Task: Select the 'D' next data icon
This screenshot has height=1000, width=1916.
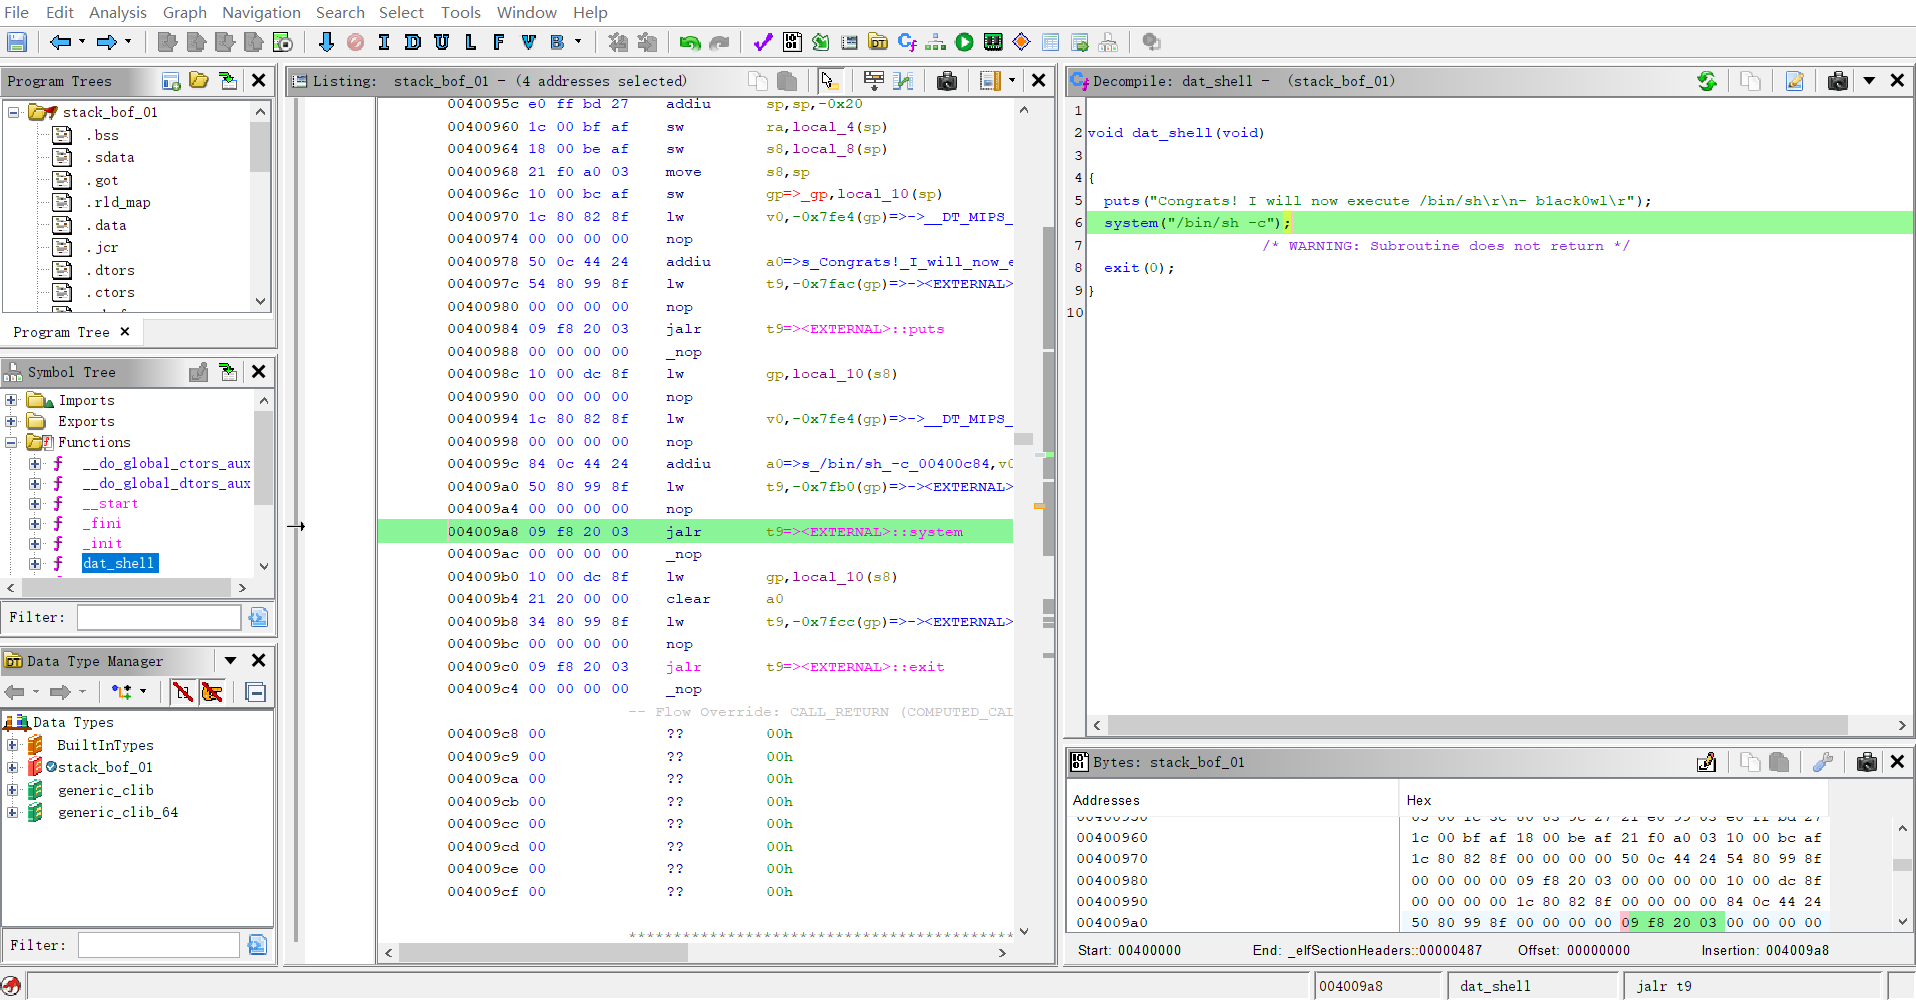Action: tap(412, 42)
